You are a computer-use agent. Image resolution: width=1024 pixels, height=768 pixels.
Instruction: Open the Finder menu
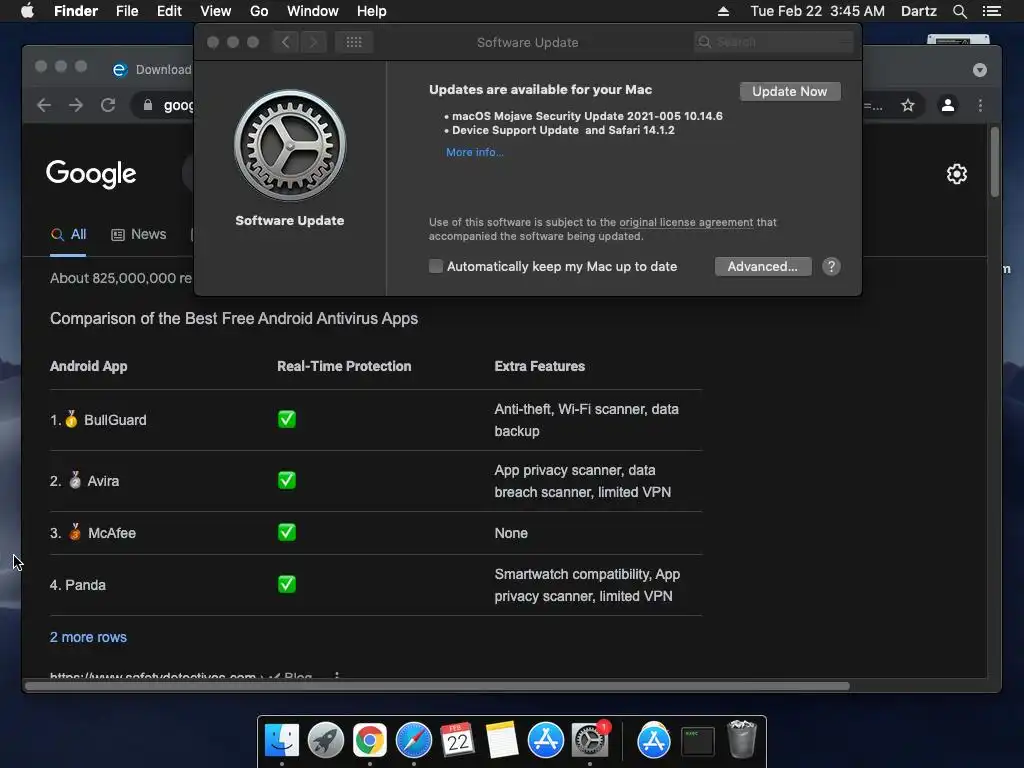pos(76,11)
